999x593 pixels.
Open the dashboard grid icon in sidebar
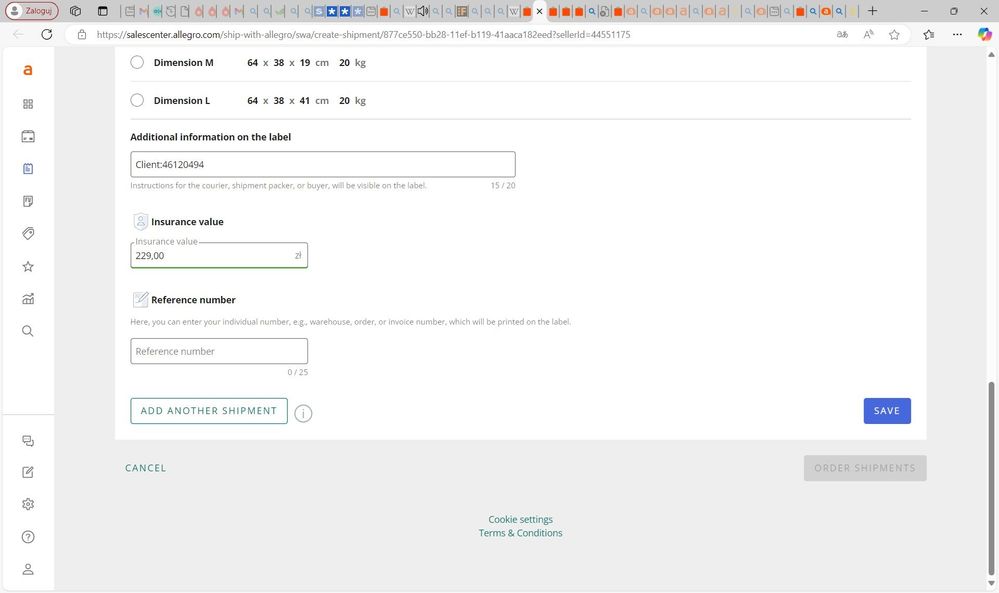[28, 104]
